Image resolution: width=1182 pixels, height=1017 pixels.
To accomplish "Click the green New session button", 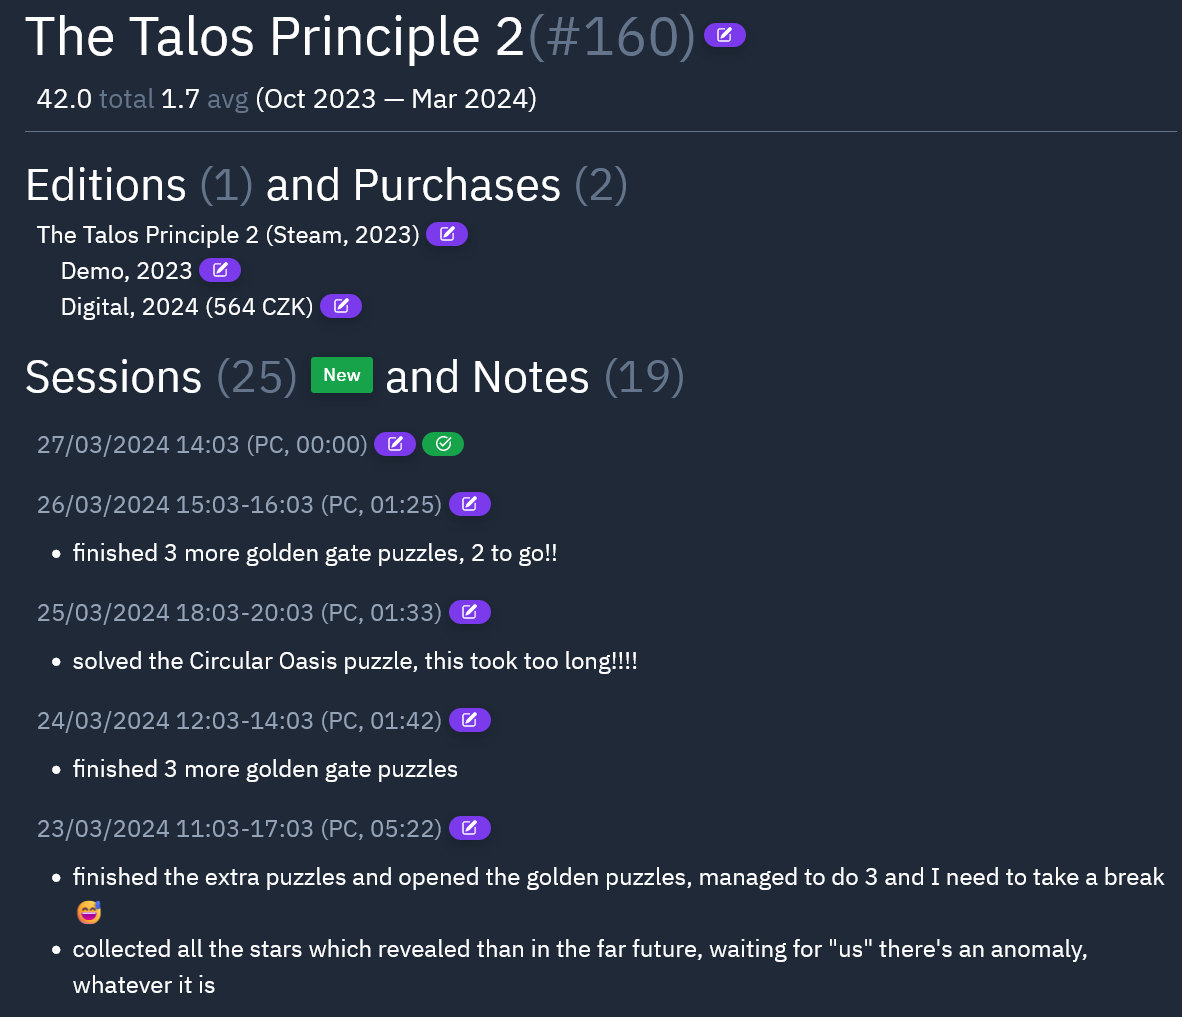I will click(x=342, y=375).
